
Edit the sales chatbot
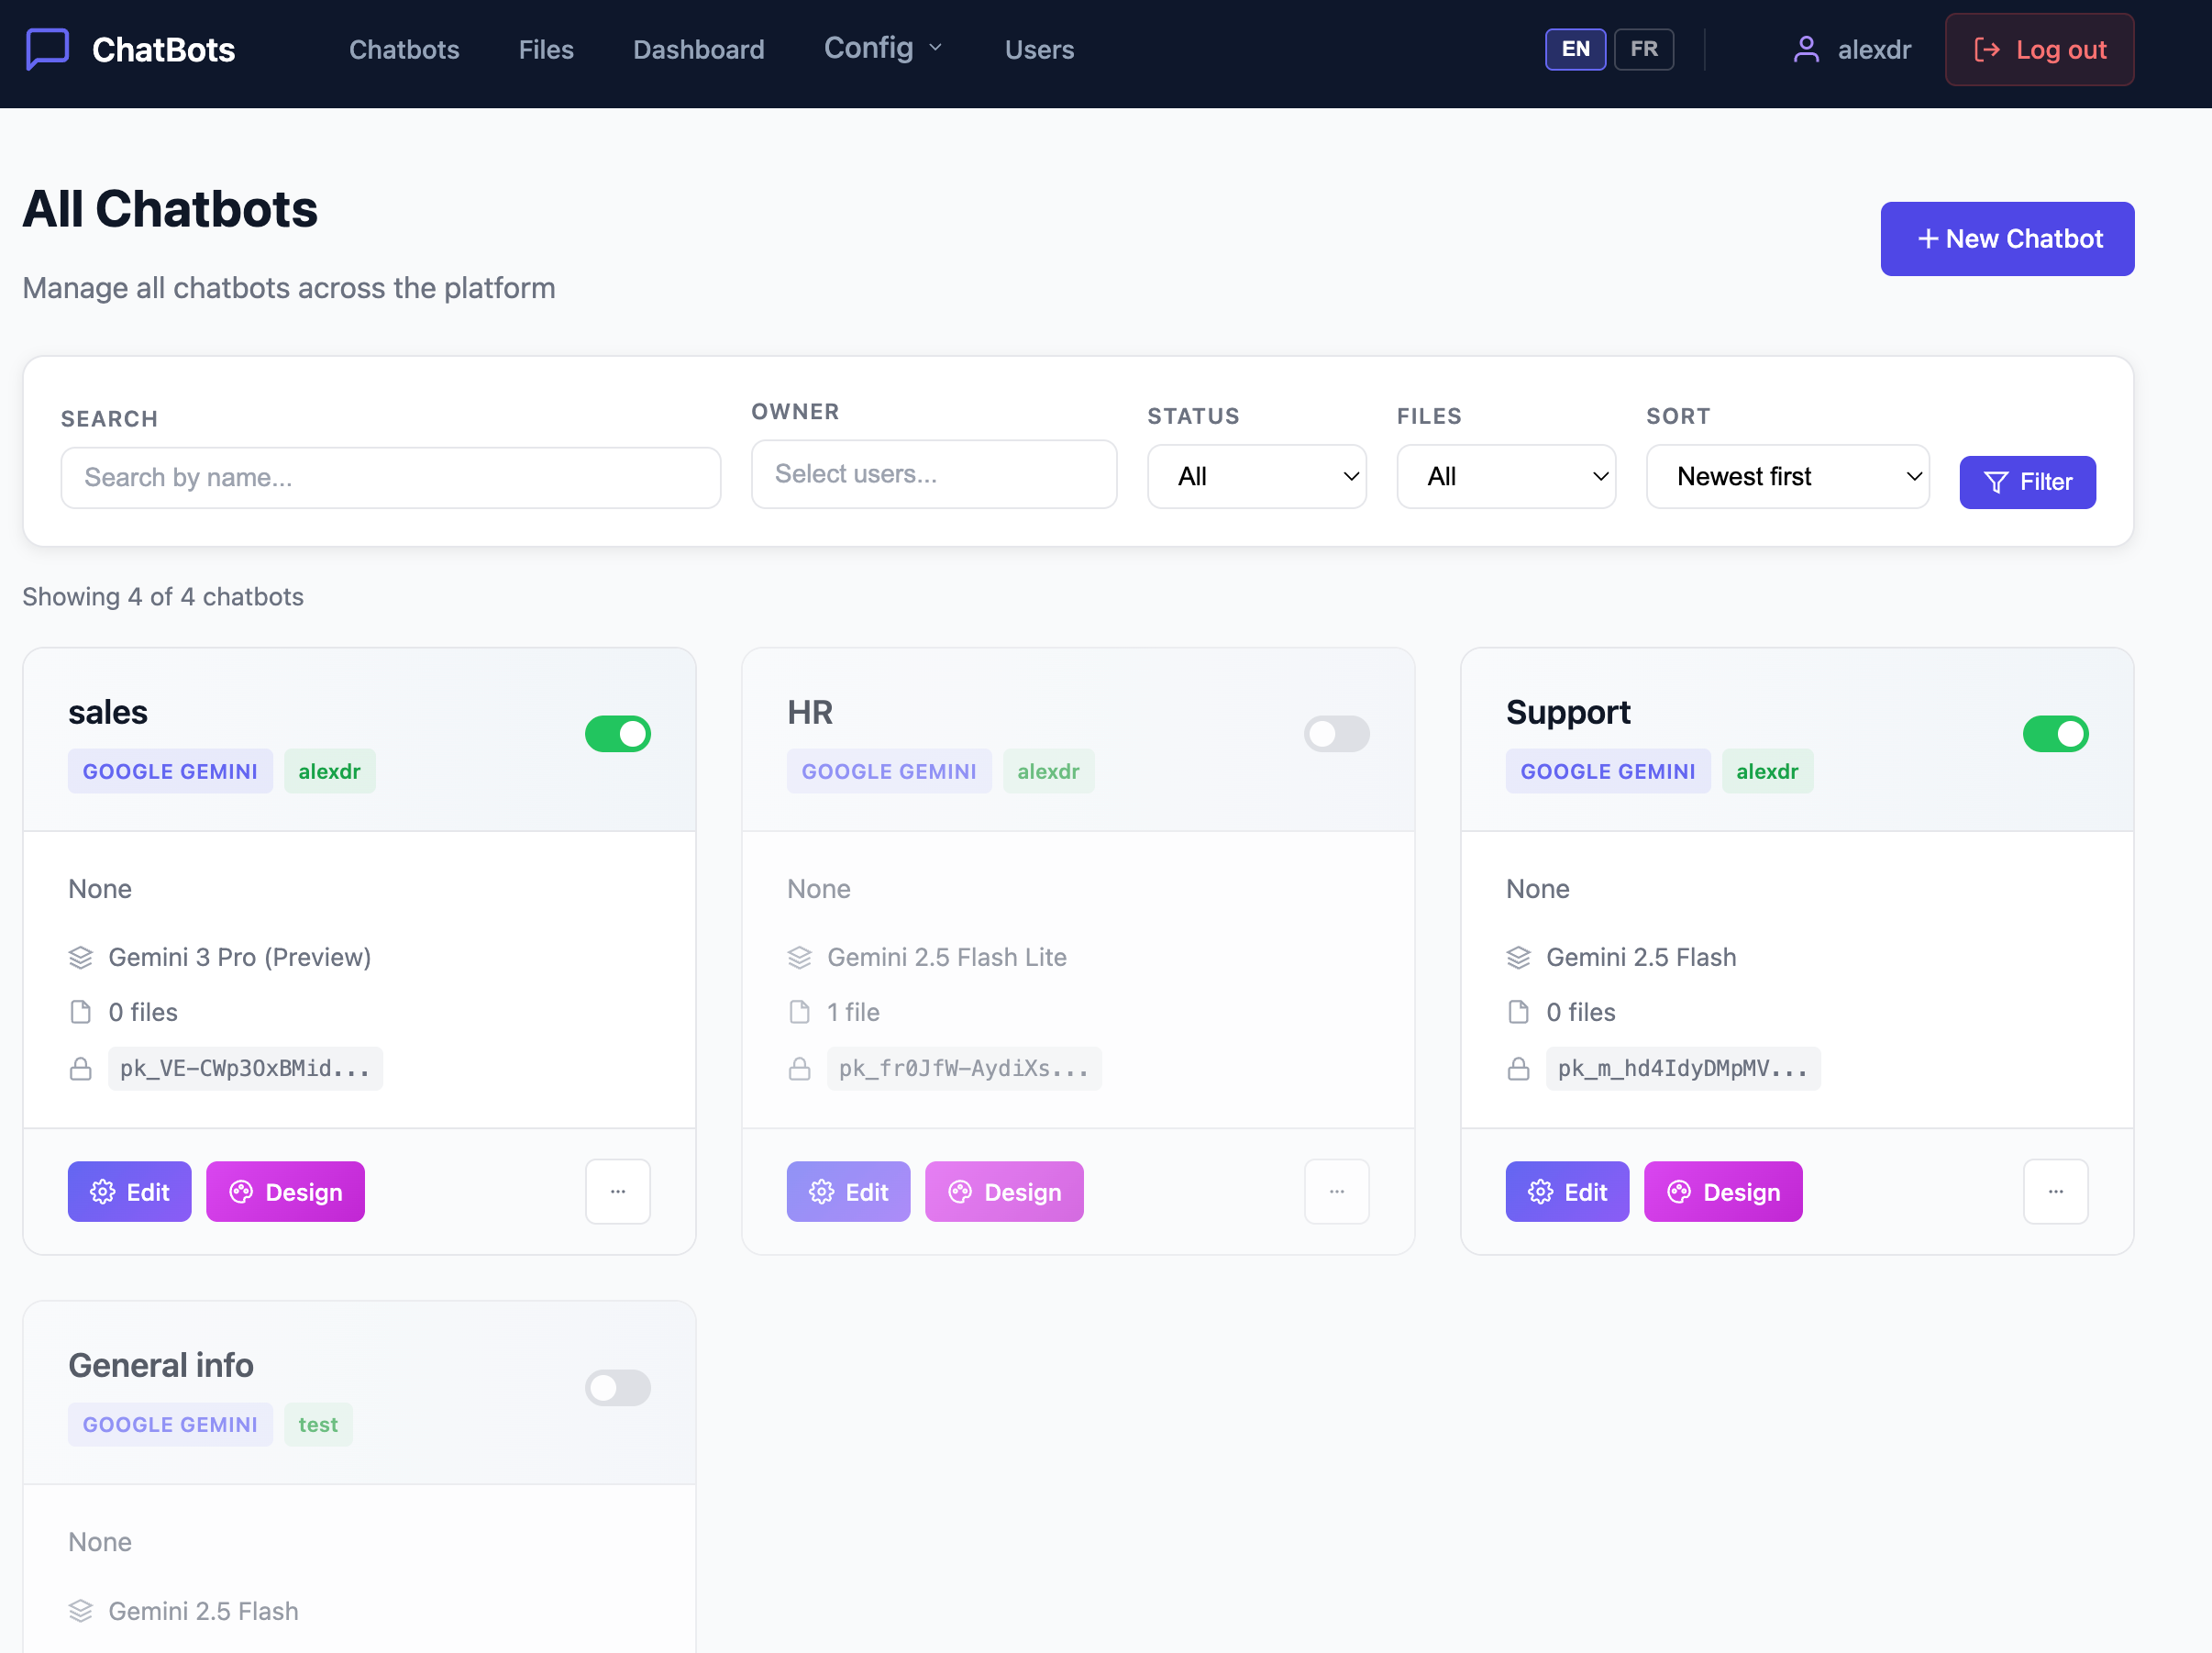(129, 1191)
